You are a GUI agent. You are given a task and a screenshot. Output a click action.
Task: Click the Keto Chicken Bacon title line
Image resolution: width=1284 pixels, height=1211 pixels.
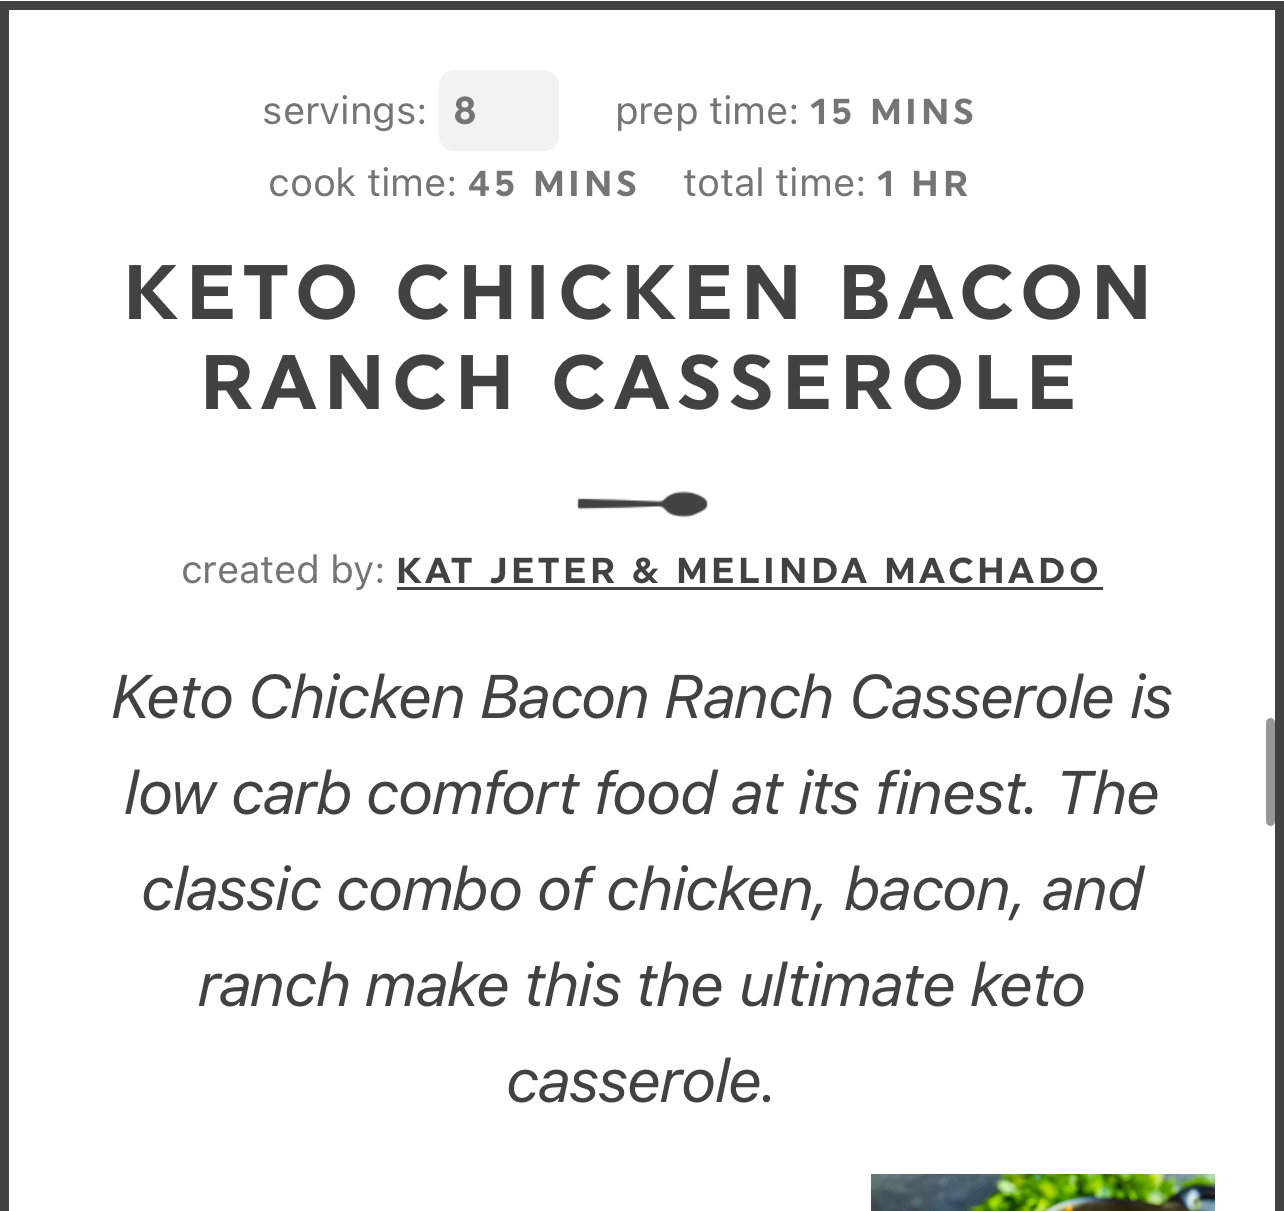(x=641, y=293)
